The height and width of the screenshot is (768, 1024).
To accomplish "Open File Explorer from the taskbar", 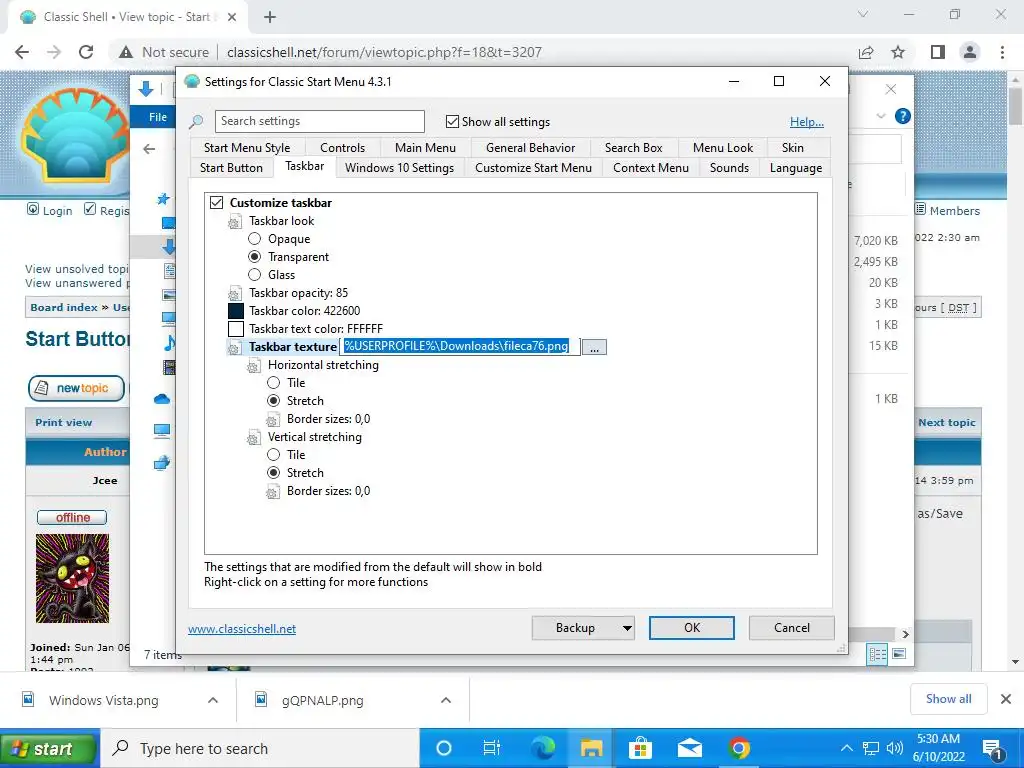I will pyautogui.click(x=592, y=748).
